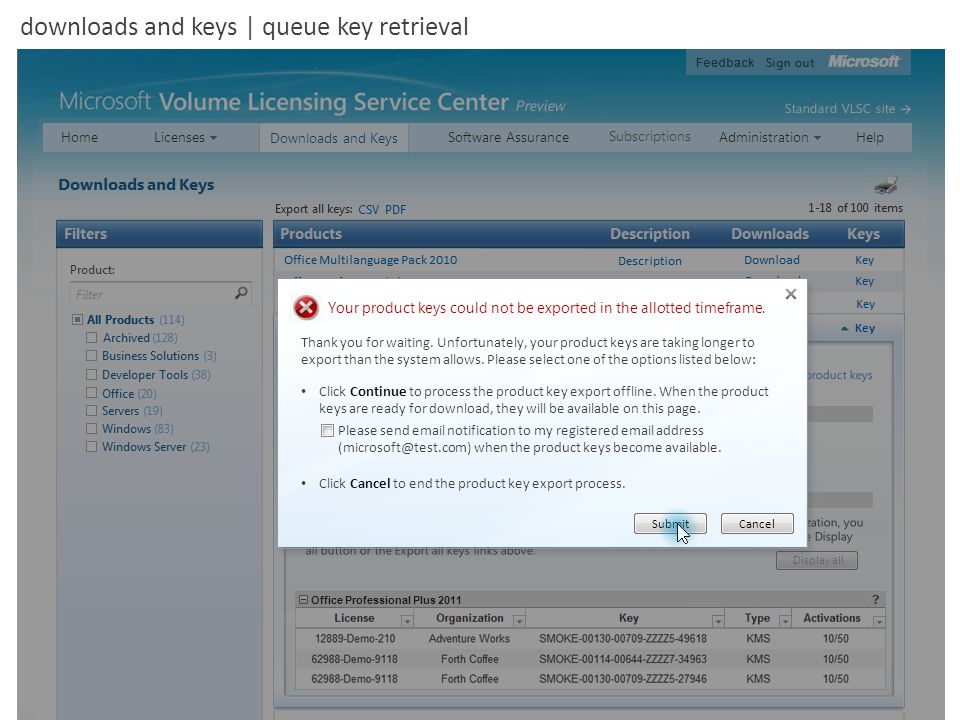Image resolution: width=960 pixels, height=720 pixels.
Task: Open the License column filter dropdown
Action: click(x=407, y=621)
